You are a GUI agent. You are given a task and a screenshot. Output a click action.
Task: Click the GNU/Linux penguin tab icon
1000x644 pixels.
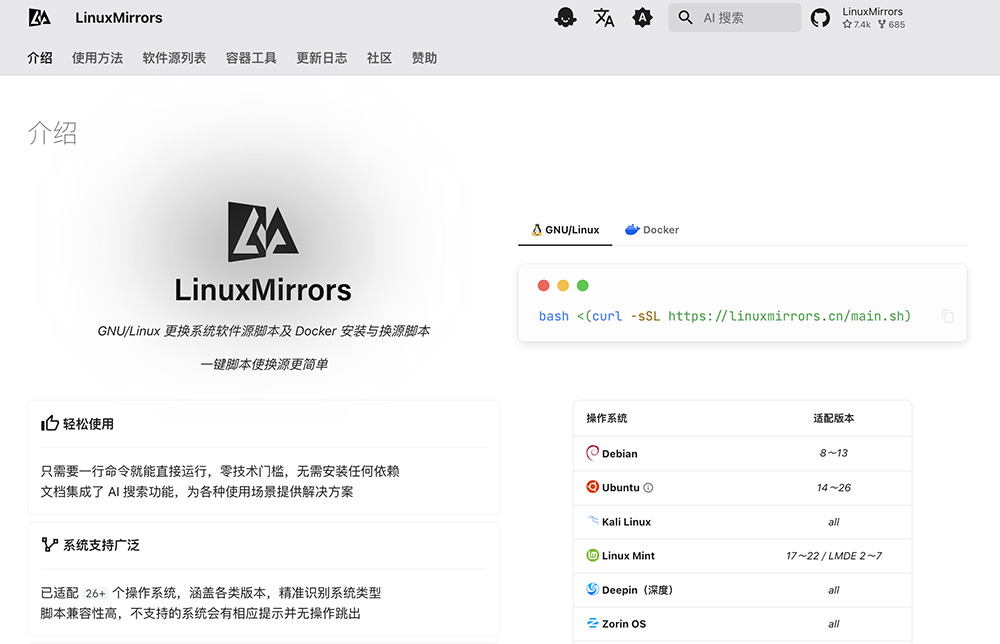pos(537,230)
